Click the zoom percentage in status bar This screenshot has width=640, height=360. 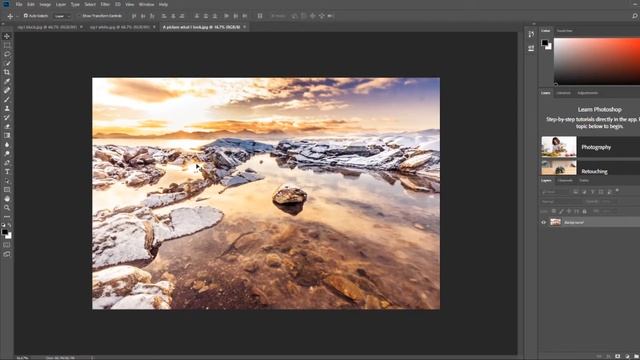point(22,358)
